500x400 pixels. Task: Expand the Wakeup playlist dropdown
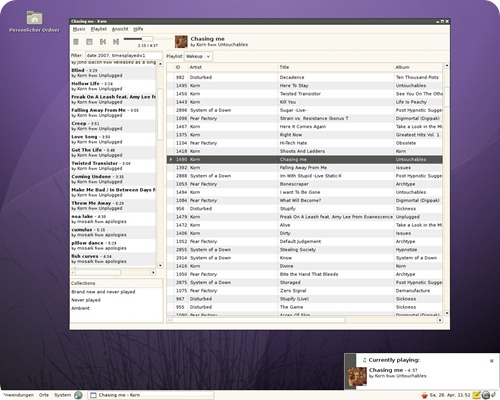198,56
